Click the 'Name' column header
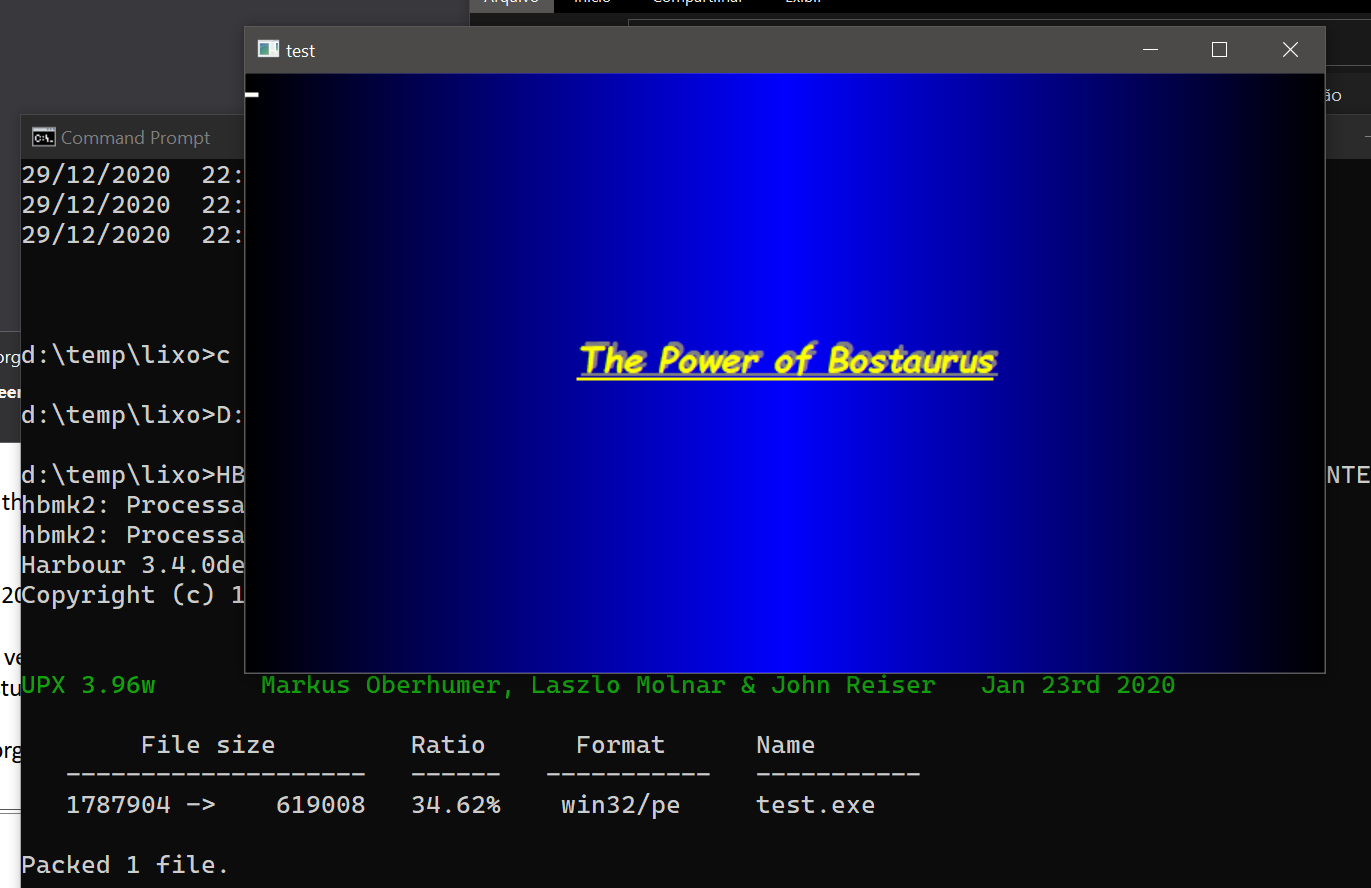The image size is (1371, 888). (786, 745)
